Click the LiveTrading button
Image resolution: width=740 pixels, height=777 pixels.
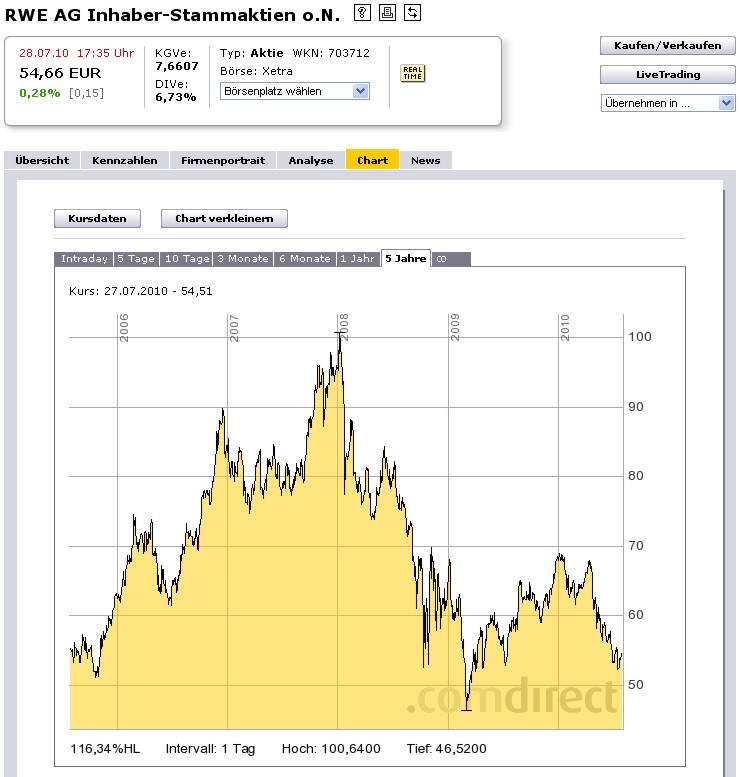[668, 75]
